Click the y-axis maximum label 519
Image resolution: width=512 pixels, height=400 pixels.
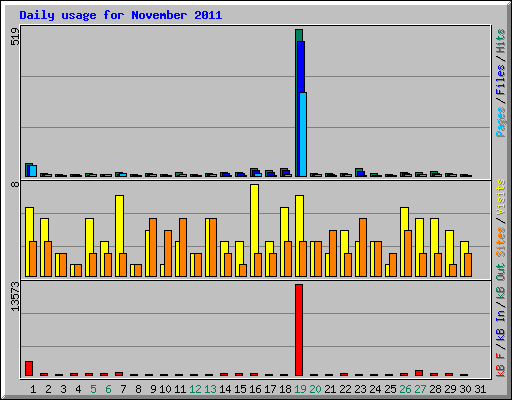(15, 37)
